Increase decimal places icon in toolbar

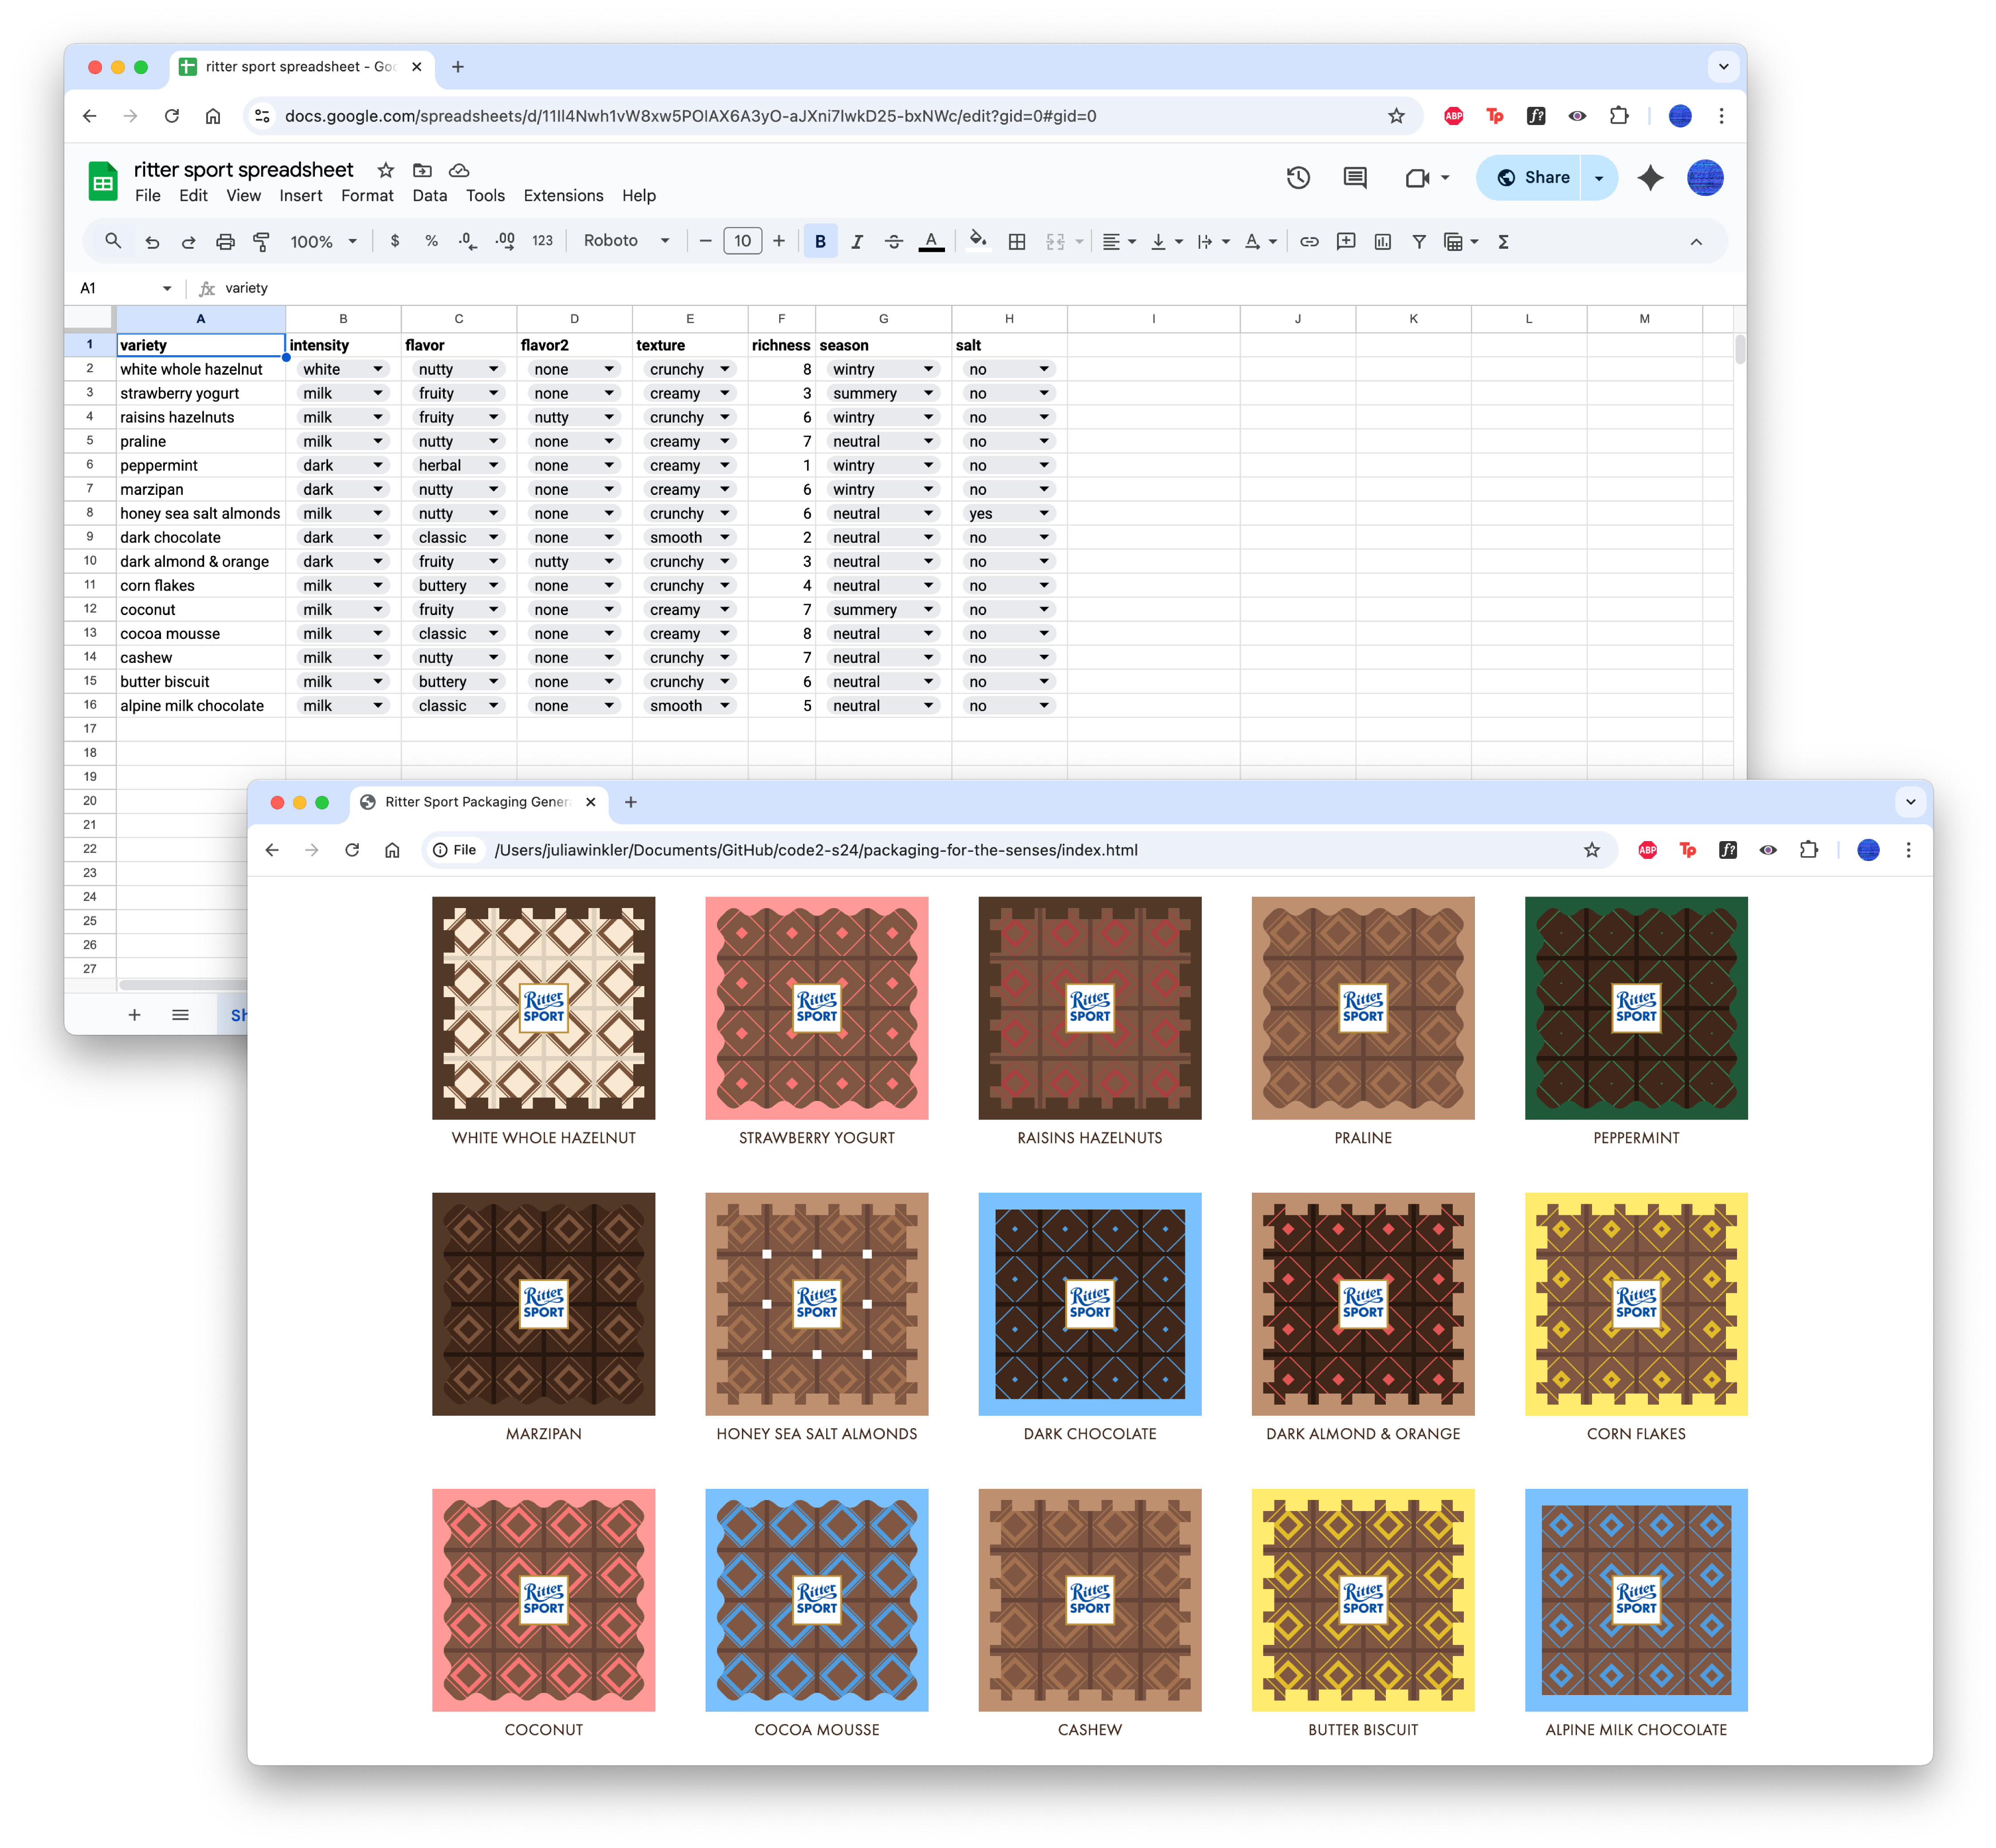click(x=505, y=241)
